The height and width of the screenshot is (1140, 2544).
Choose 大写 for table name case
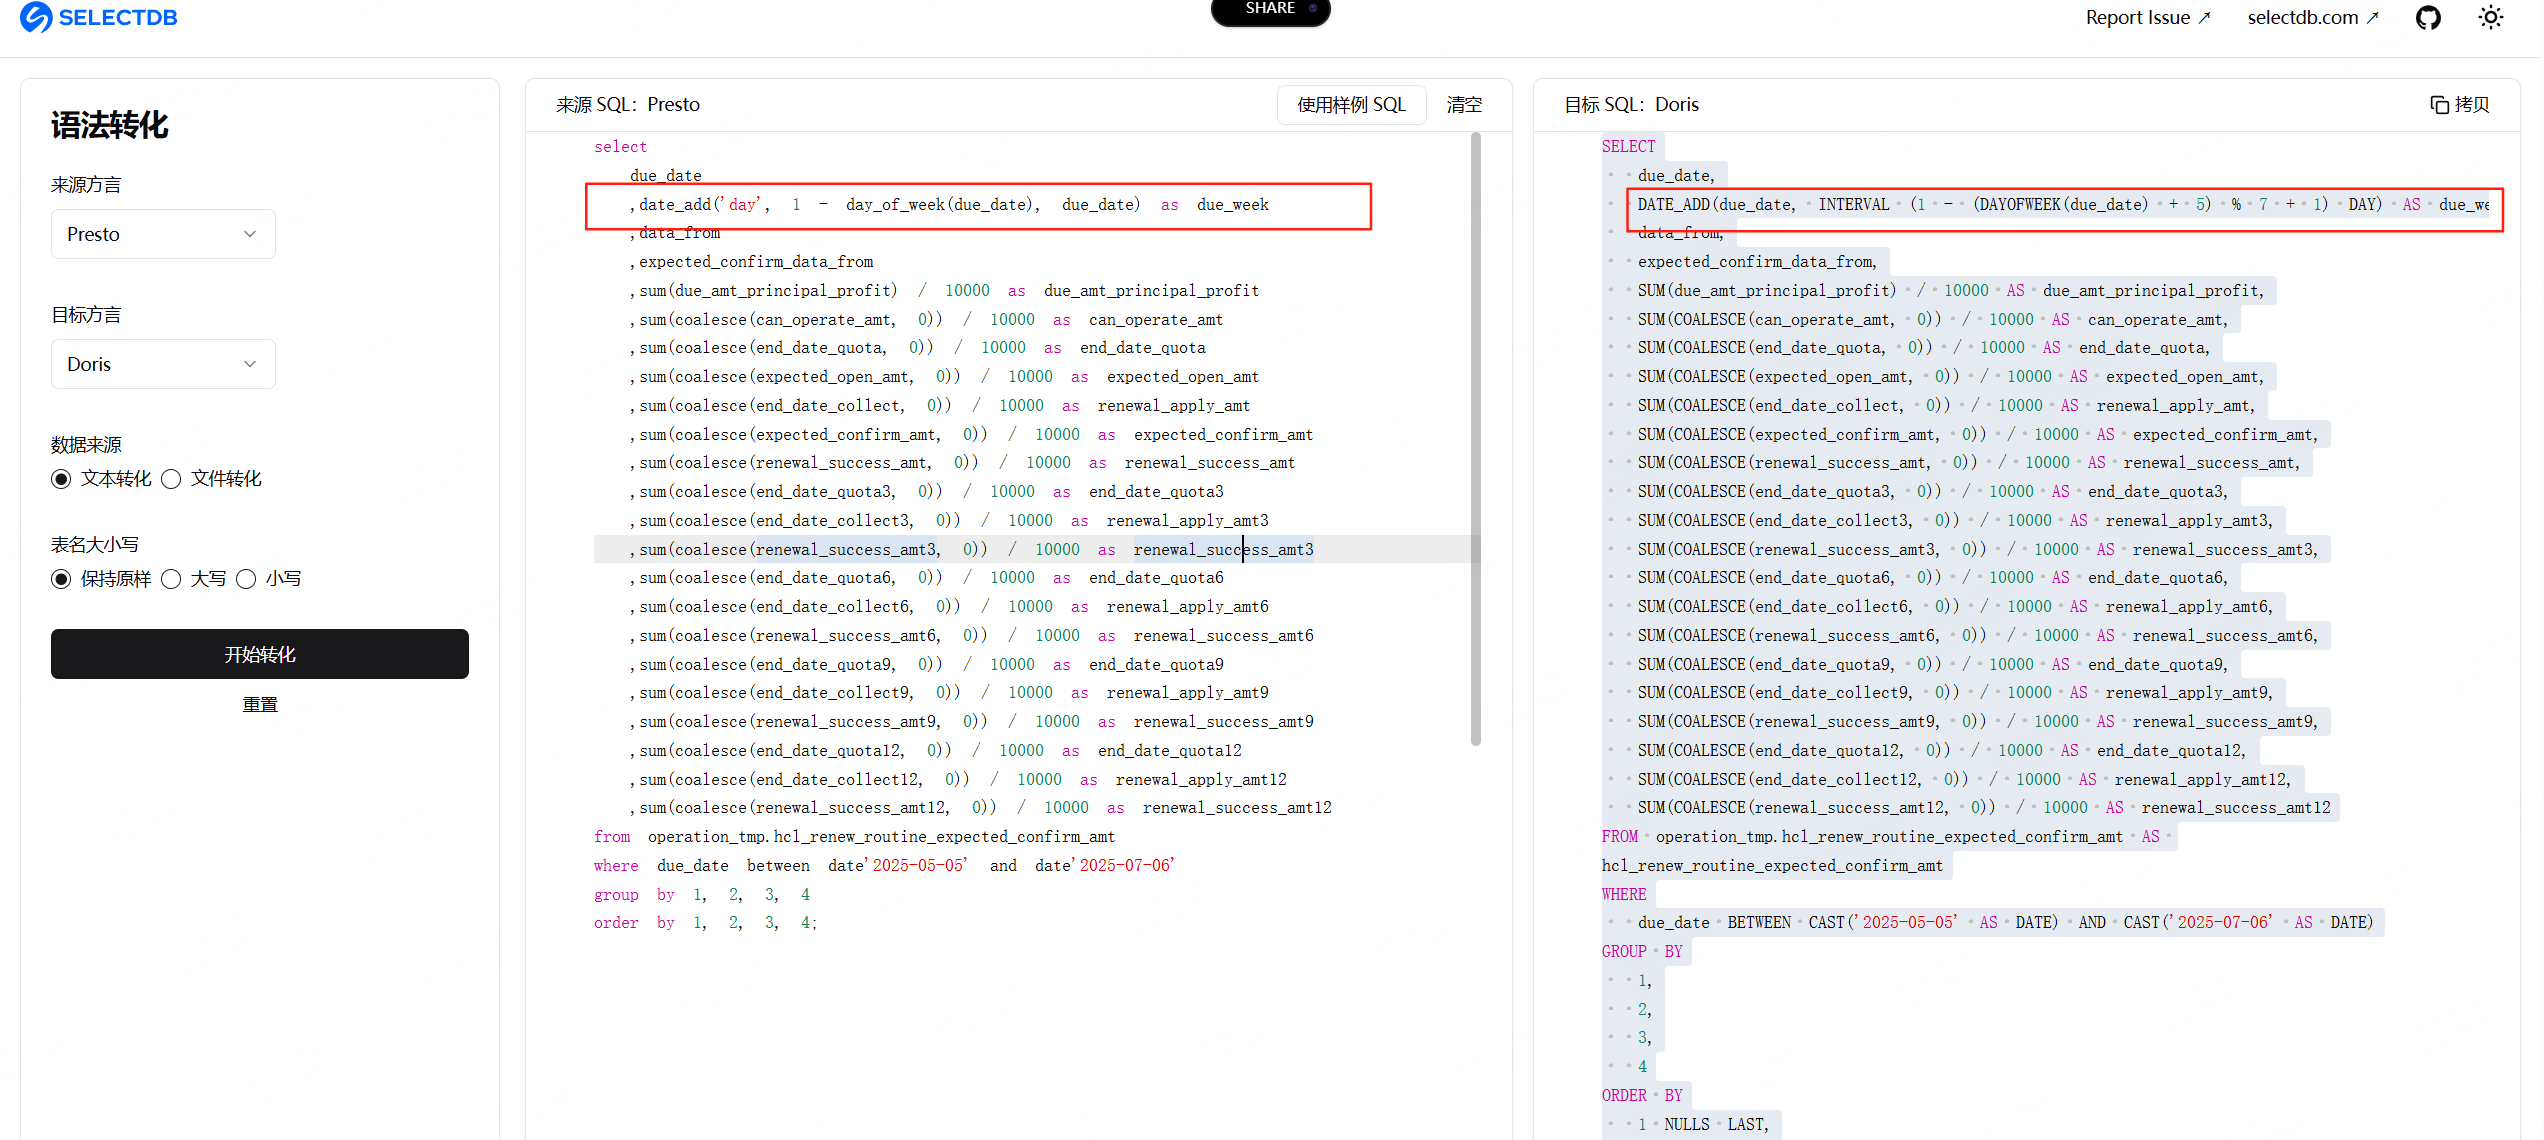pyautogui.click(x=172, y=579)
